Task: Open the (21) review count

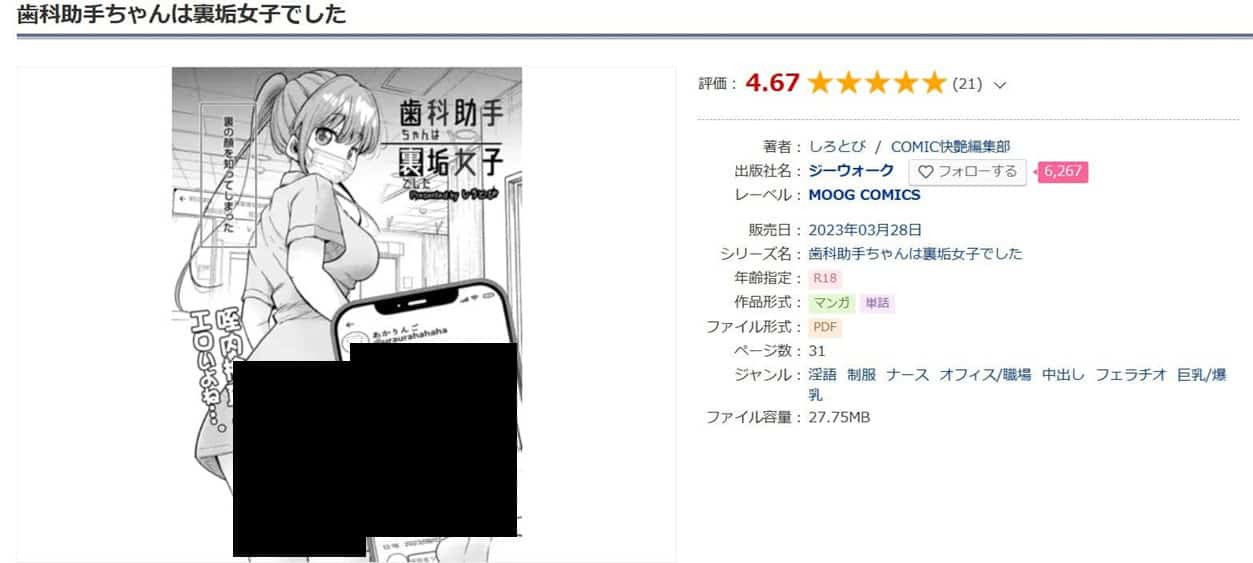Action: tap(967, 84)
